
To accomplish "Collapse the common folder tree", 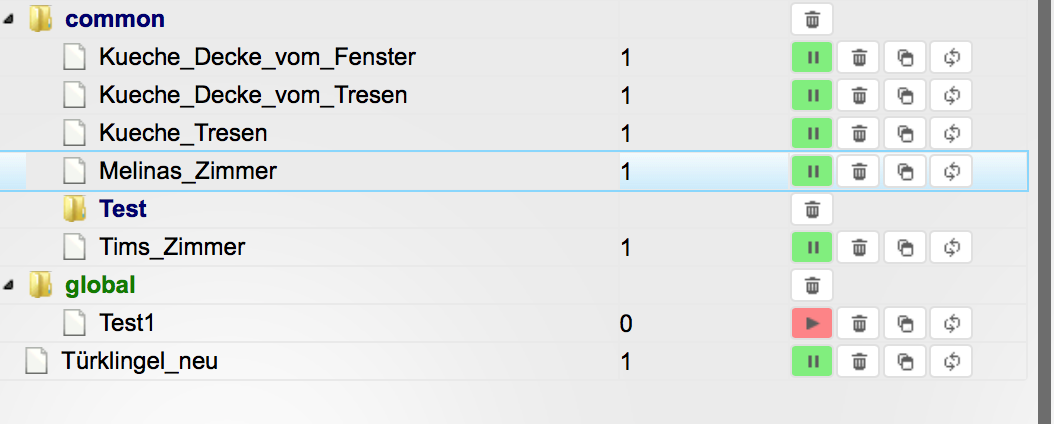I will click(9, 19).
